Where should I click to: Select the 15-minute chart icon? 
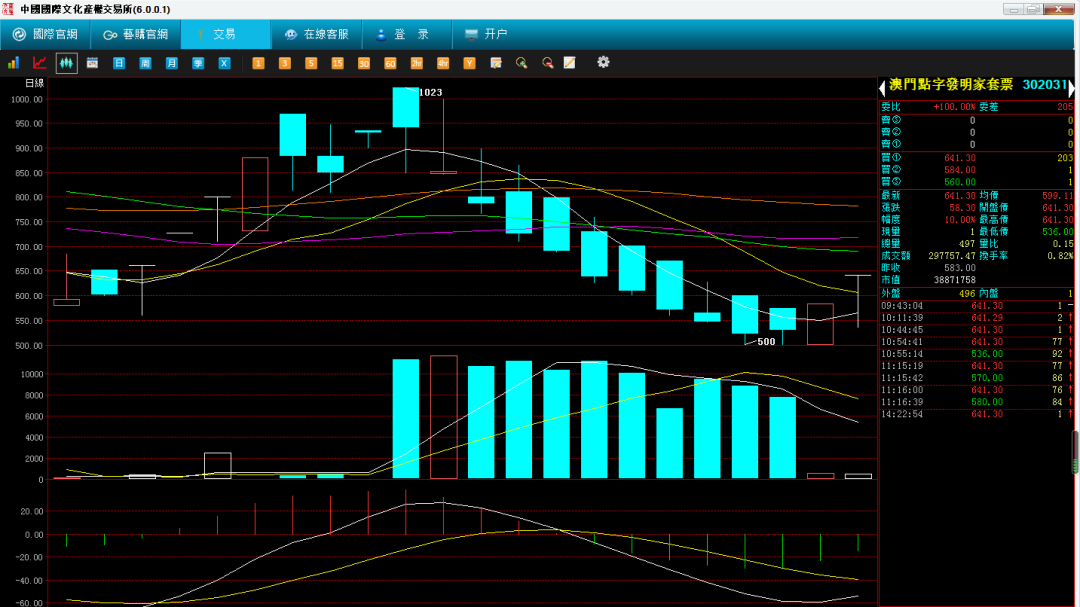coord(338,63)
